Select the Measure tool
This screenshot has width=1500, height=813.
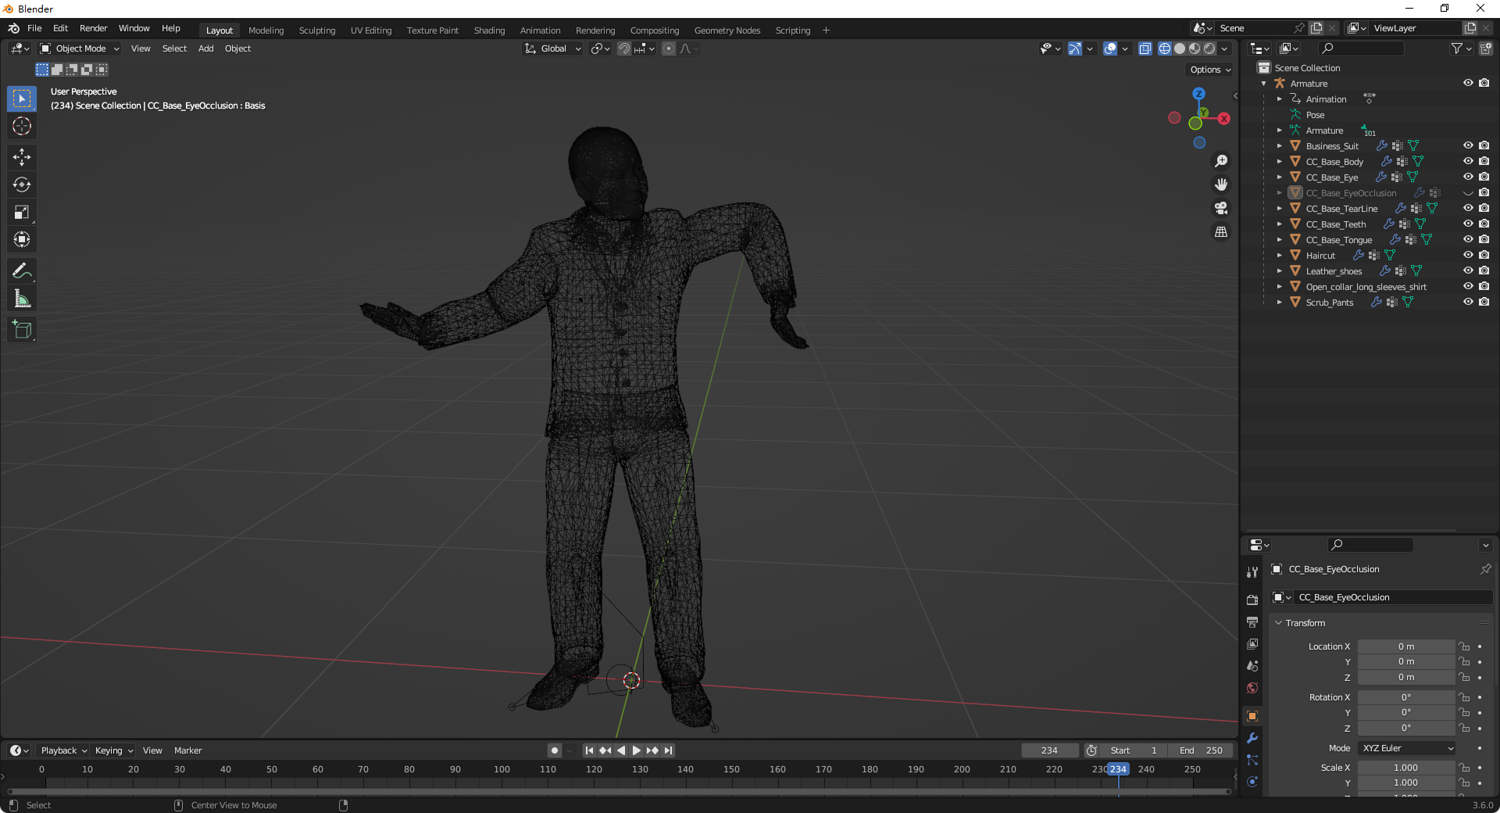click(22, 299)
